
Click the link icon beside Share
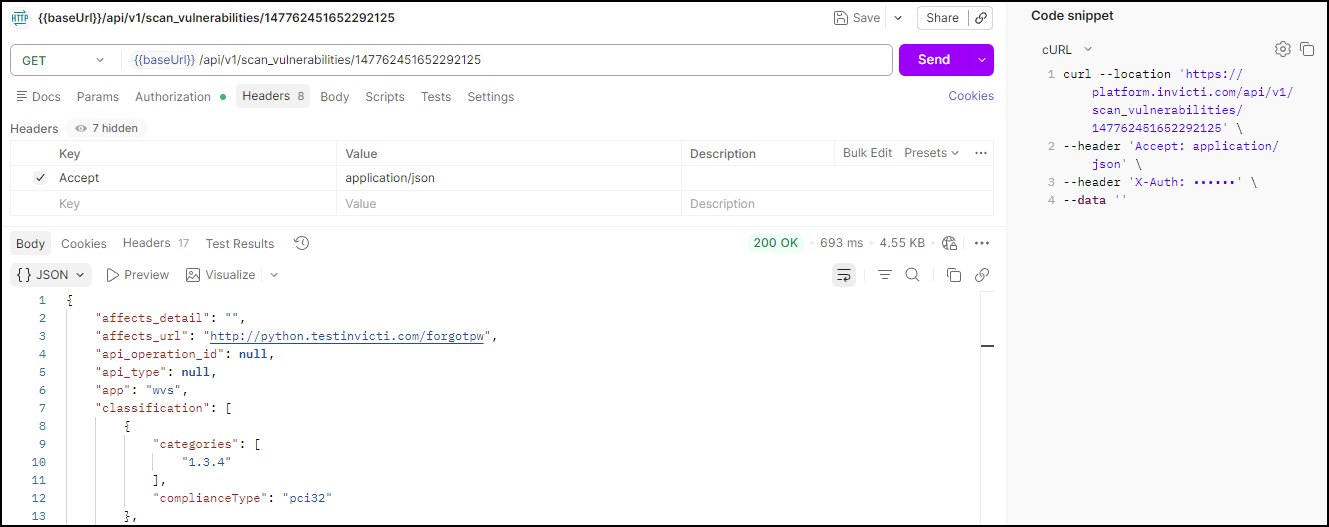[981, 18]
